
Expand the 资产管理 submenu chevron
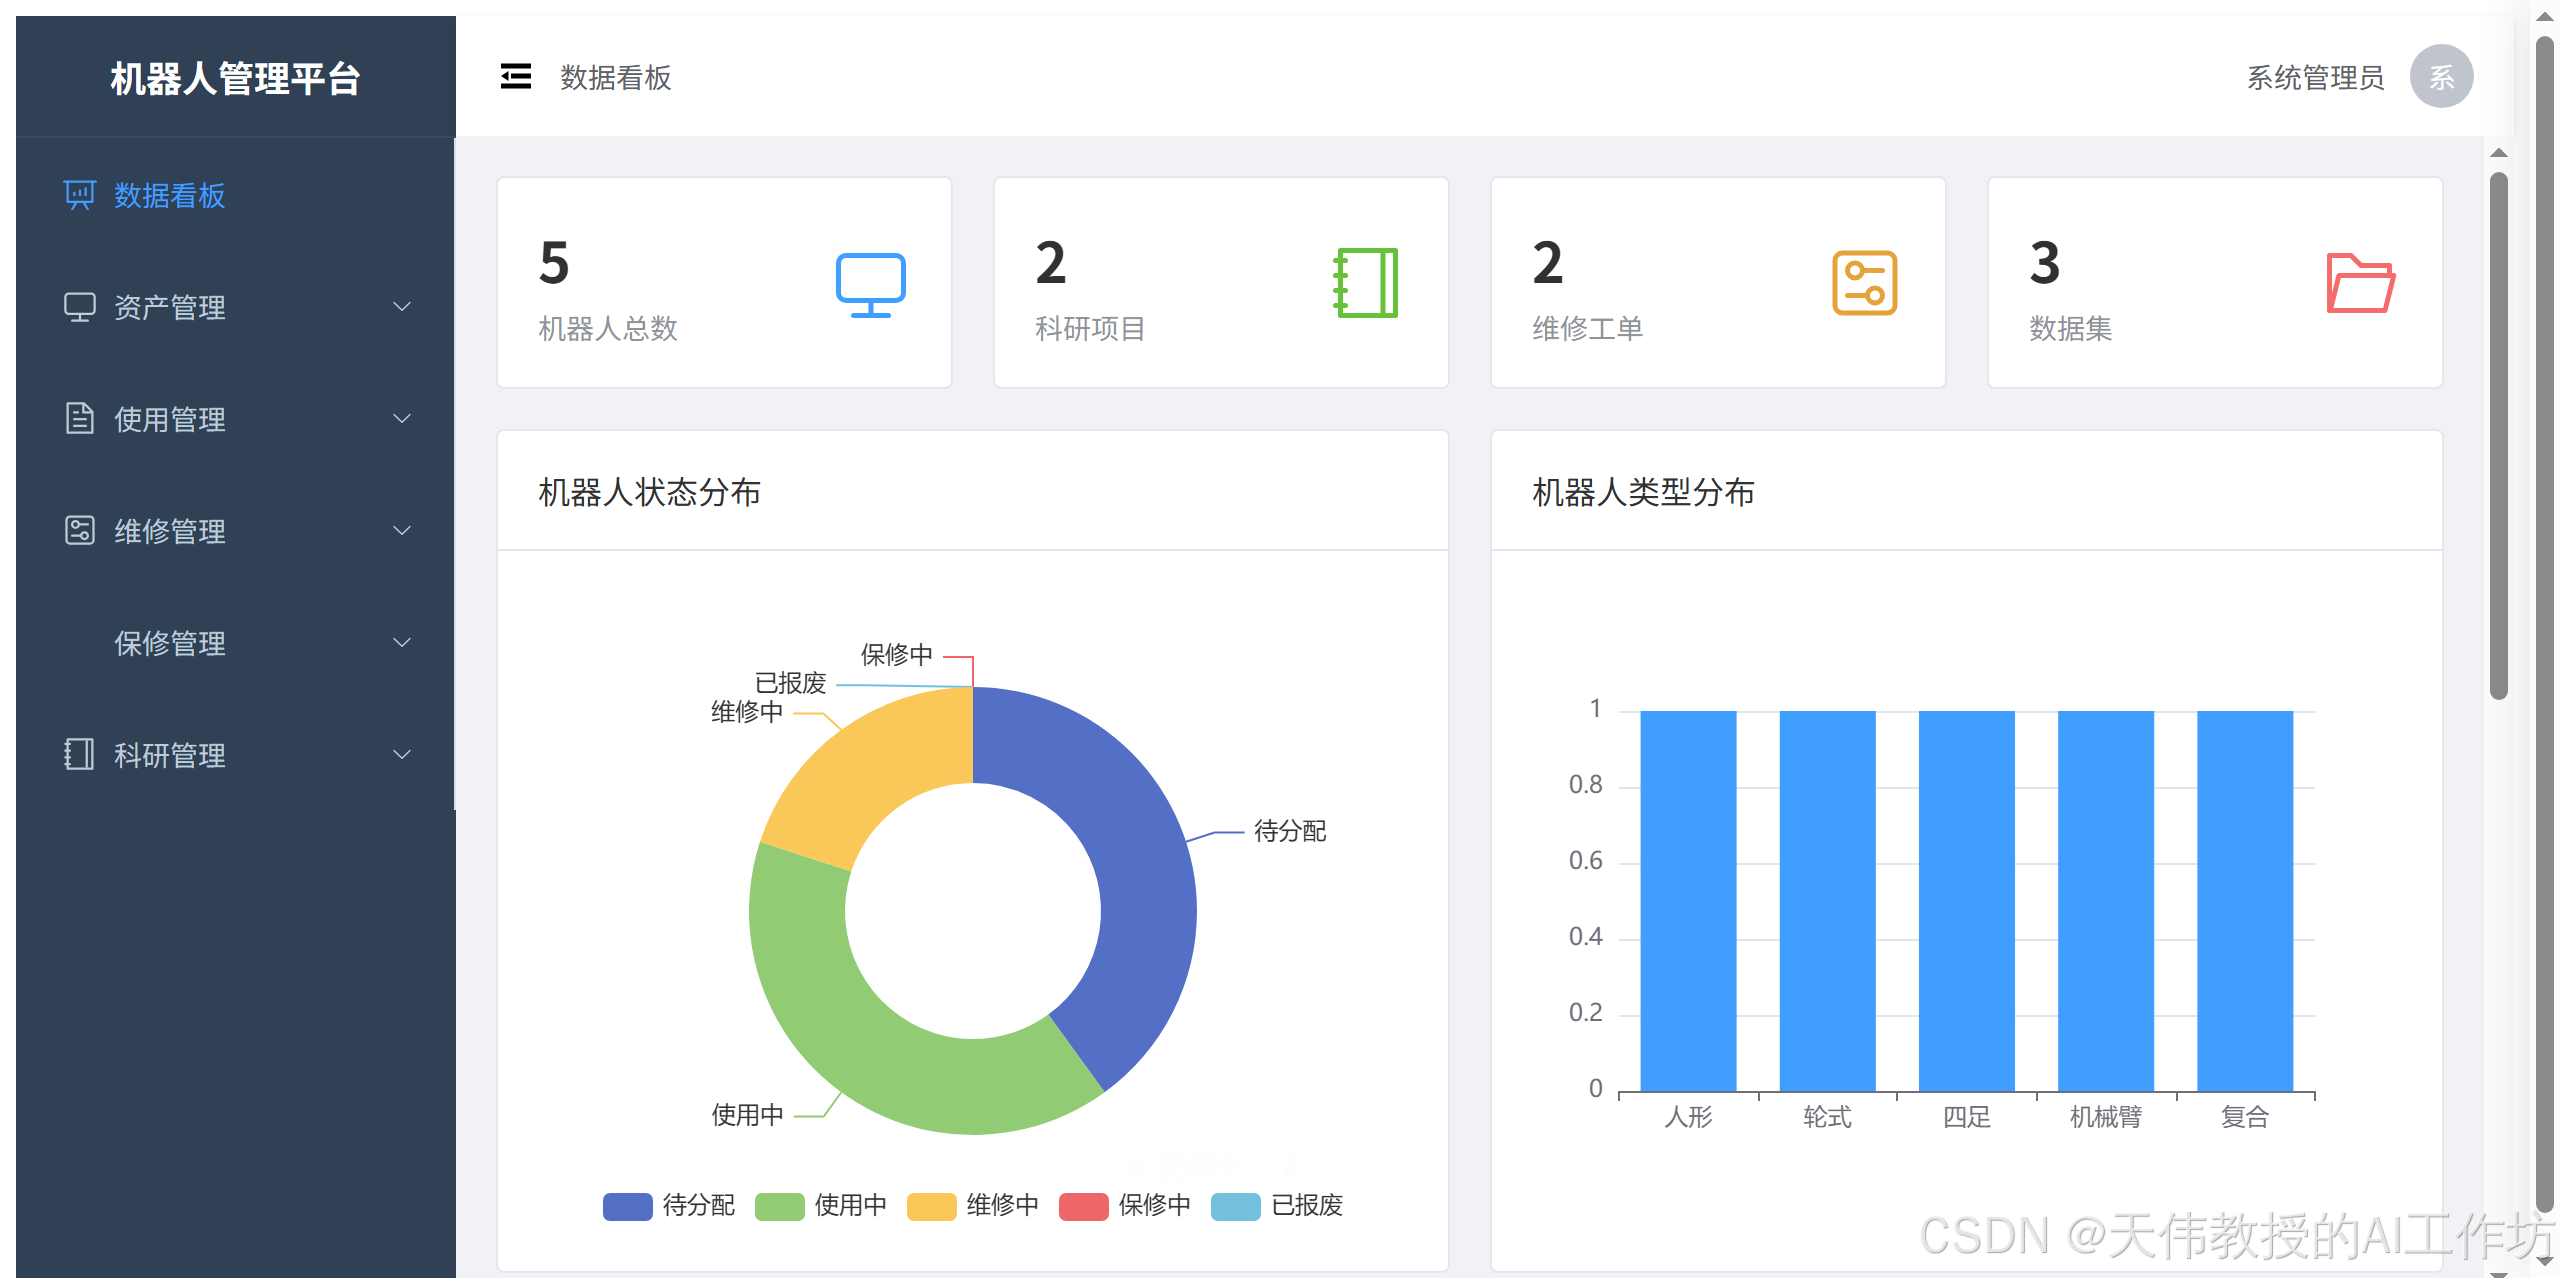[402, 307]
